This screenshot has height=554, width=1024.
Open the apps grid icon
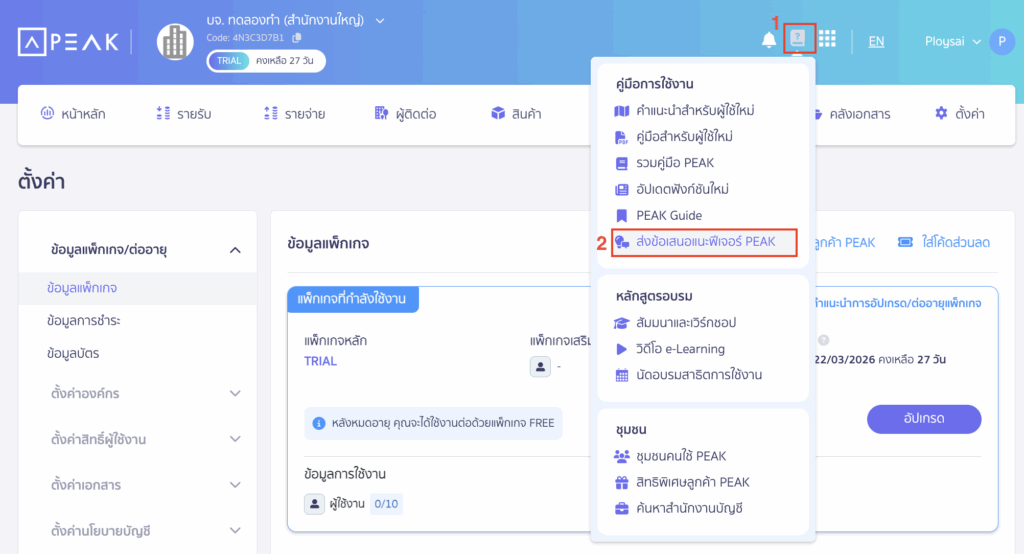tap(827, 39)
